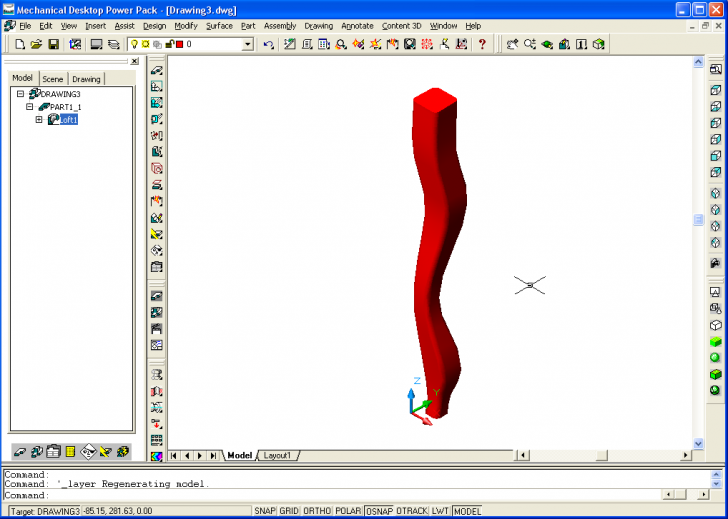The image size is (728, 519).
Task: Open the Assembly menu
Action: tap(280, 26)
